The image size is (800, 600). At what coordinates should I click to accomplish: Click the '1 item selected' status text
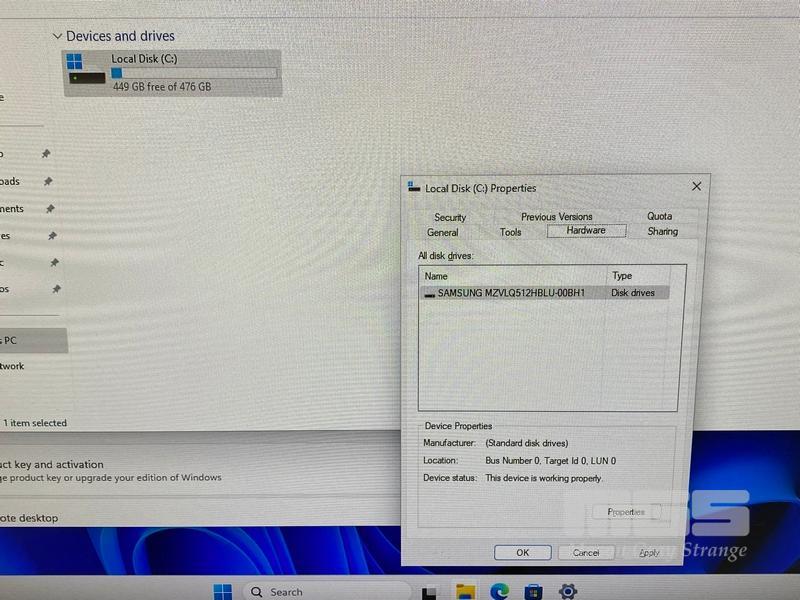point(35,423)
